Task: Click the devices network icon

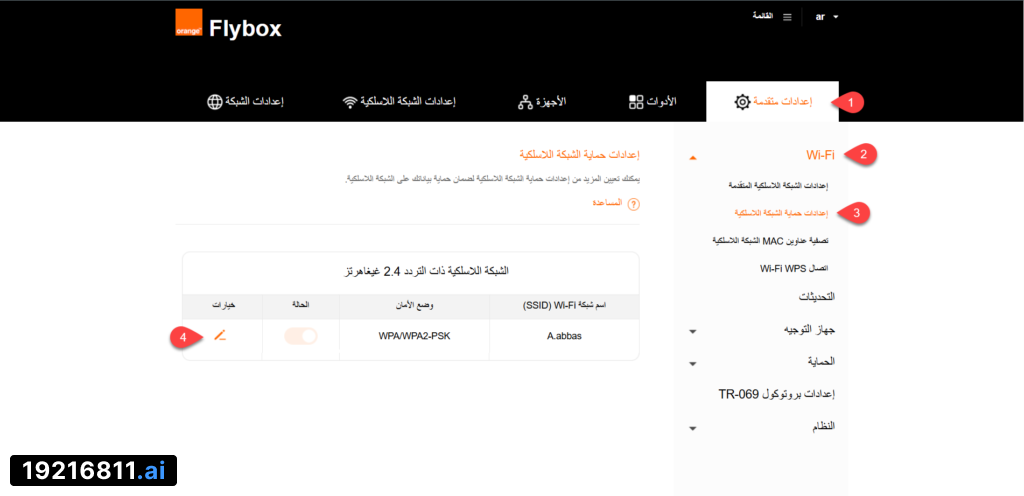Action: pyautogui.click(x=526, y=102)
